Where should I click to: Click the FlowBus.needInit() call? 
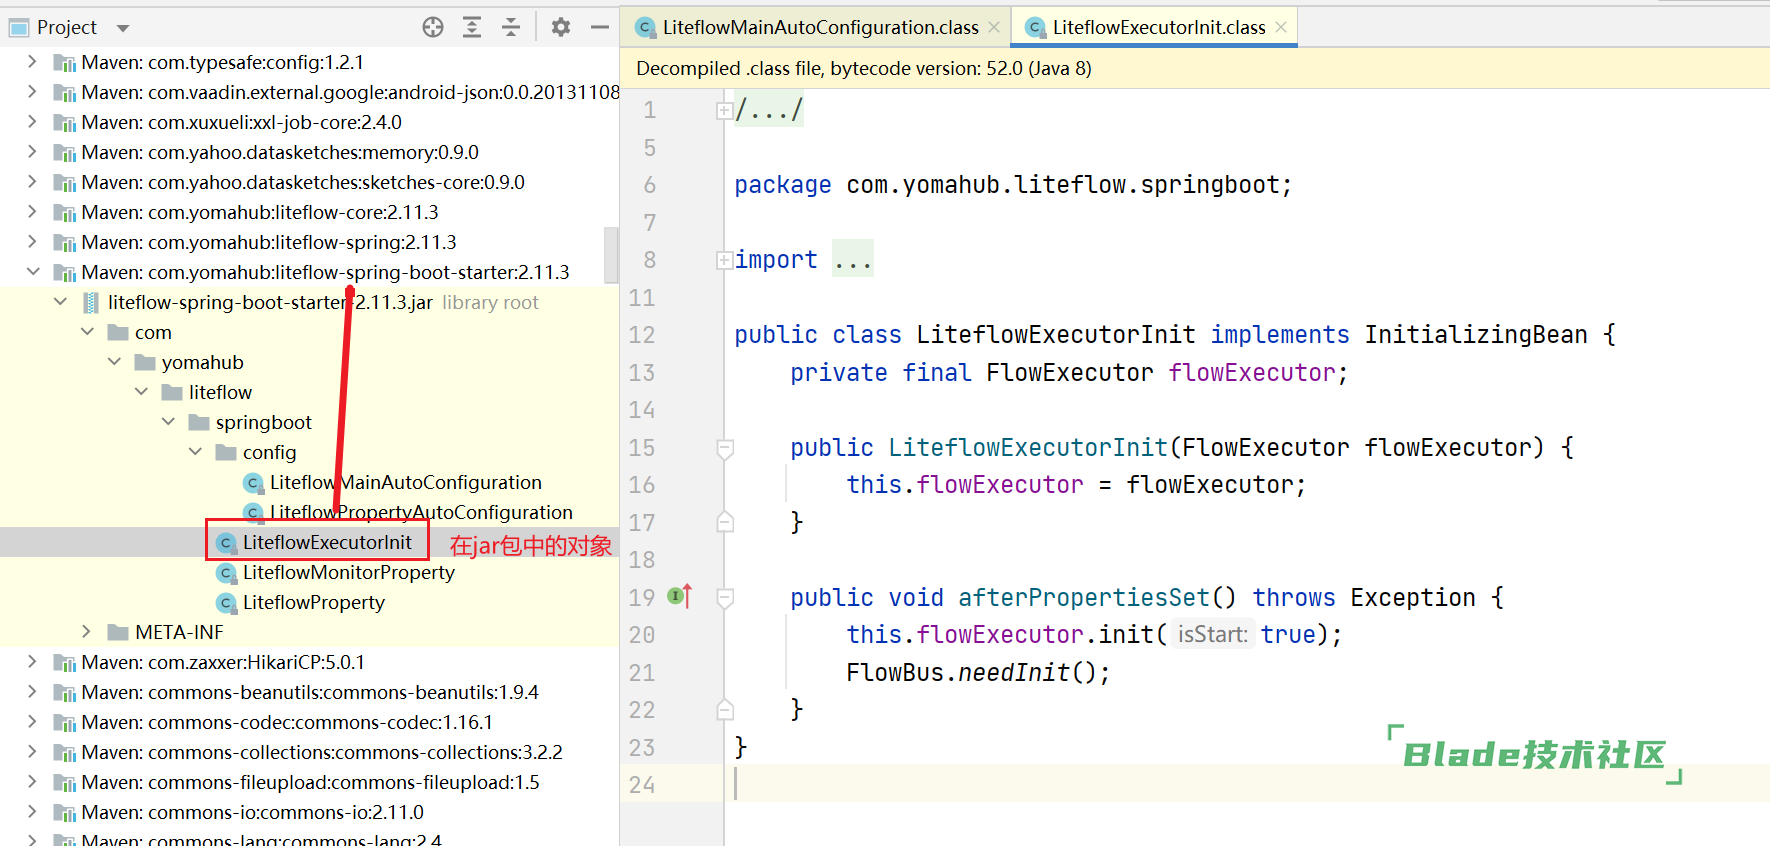pyautogui.click(x=978, y=672)
